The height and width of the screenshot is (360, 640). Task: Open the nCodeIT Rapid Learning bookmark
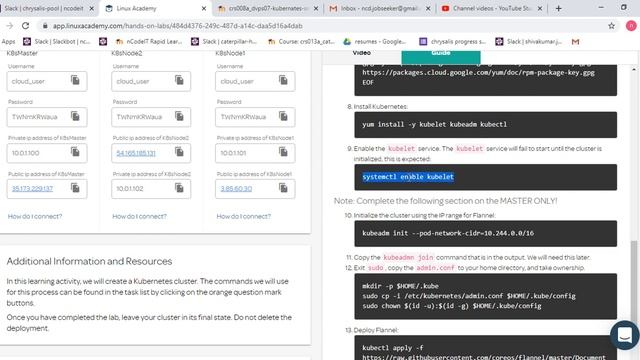[149, 42]
